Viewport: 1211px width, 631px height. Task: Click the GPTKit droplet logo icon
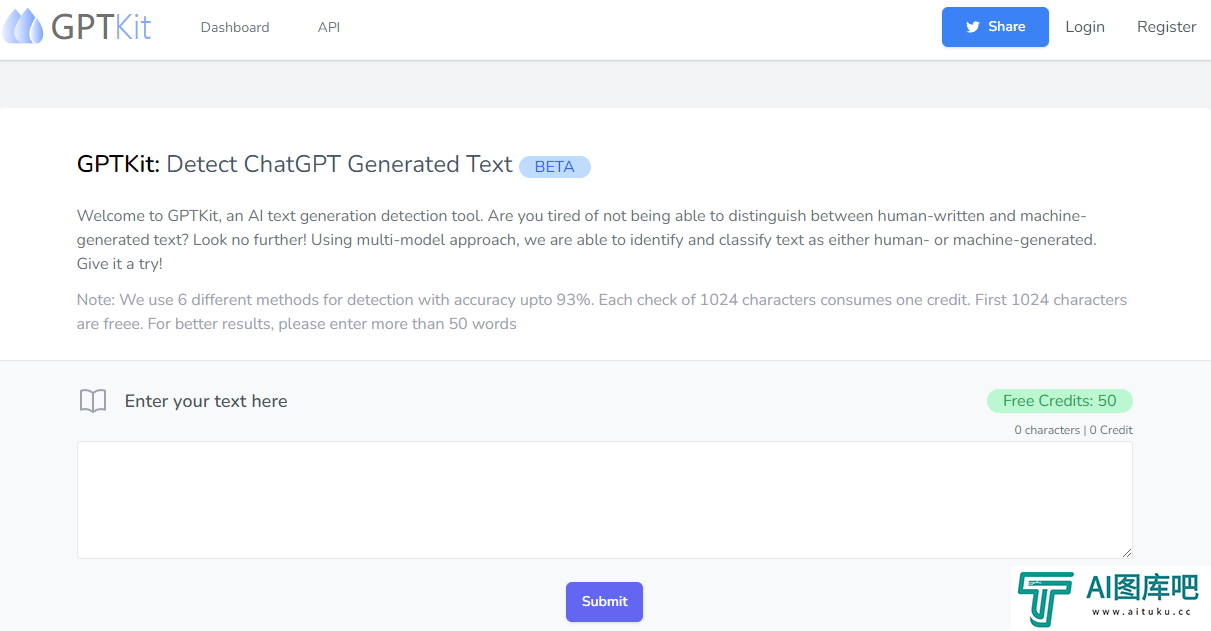coord(23,26)
